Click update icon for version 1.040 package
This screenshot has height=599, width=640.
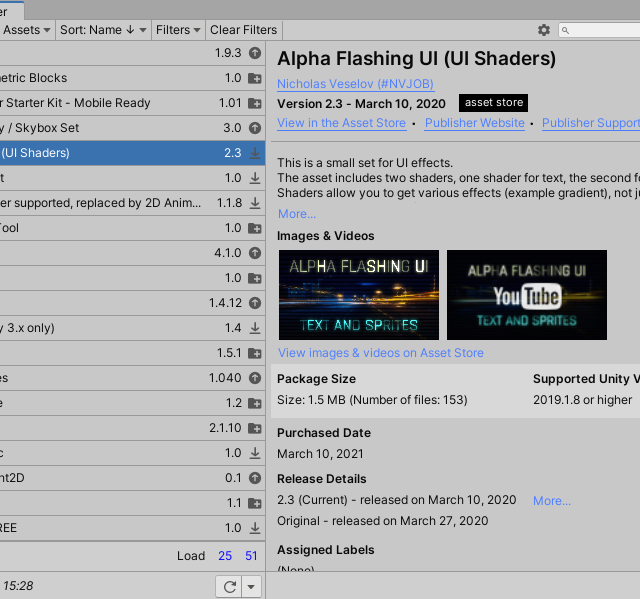pyautogui.click(x=255, y=378)
